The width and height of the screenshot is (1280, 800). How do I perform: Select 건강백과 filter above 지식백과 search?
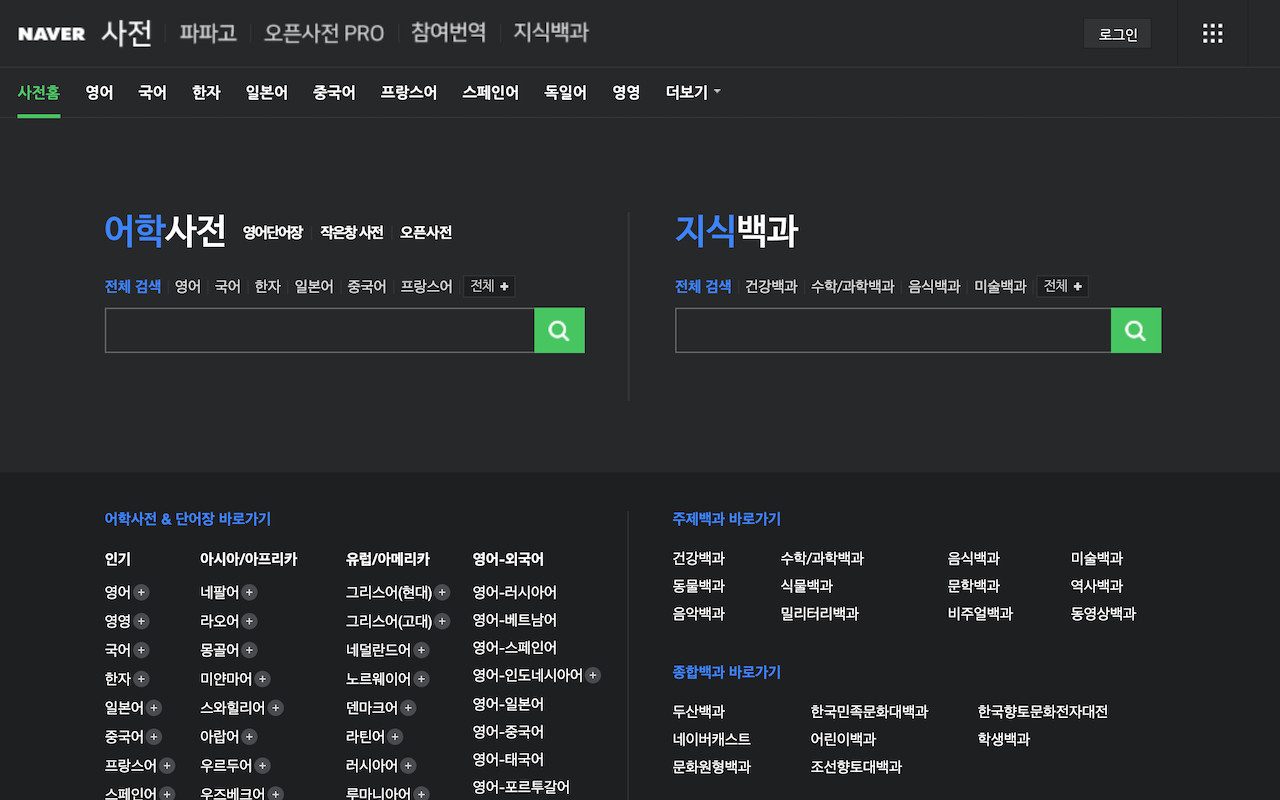pos(771,286)
